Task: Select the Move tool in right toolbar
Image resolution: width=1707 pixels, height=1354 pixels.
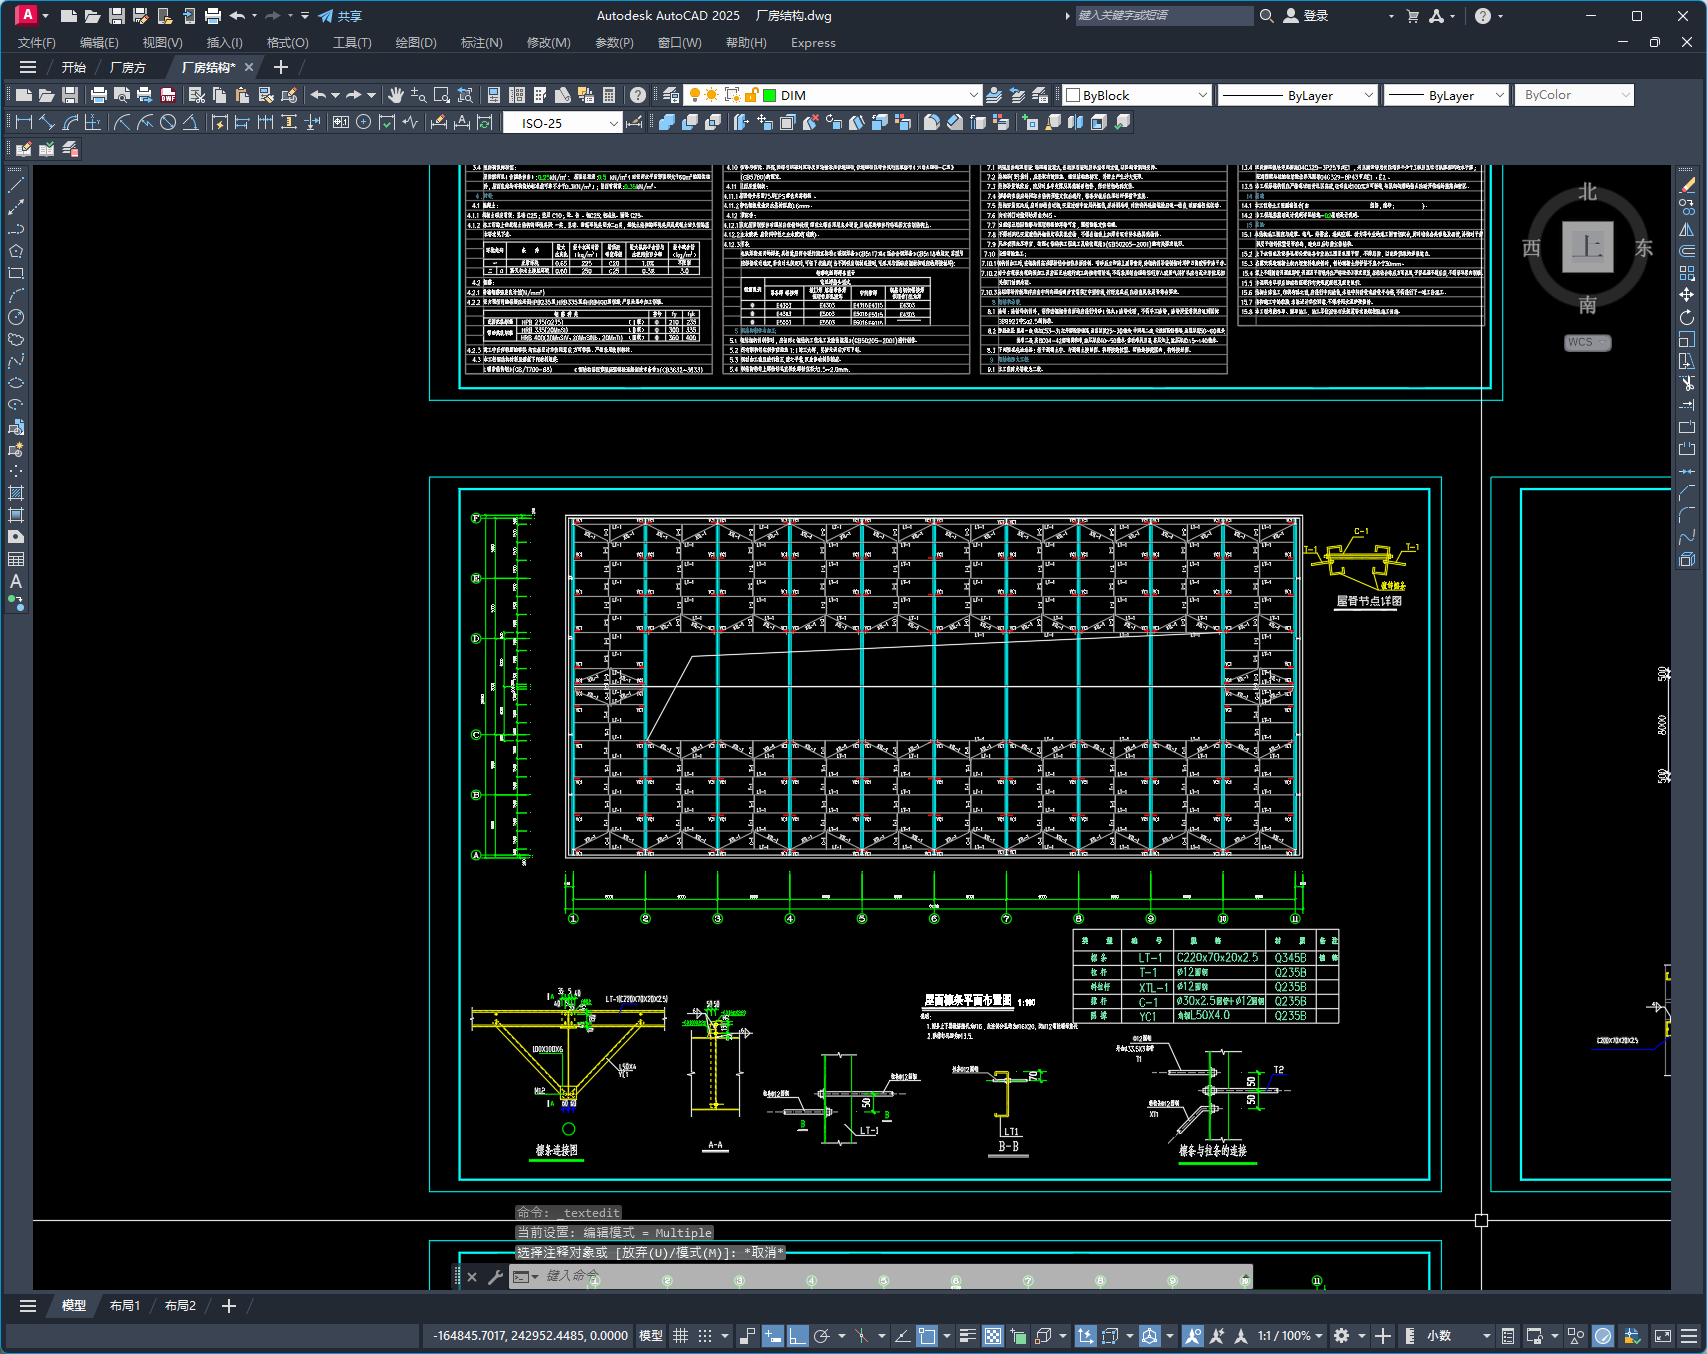Action: 1687,295
